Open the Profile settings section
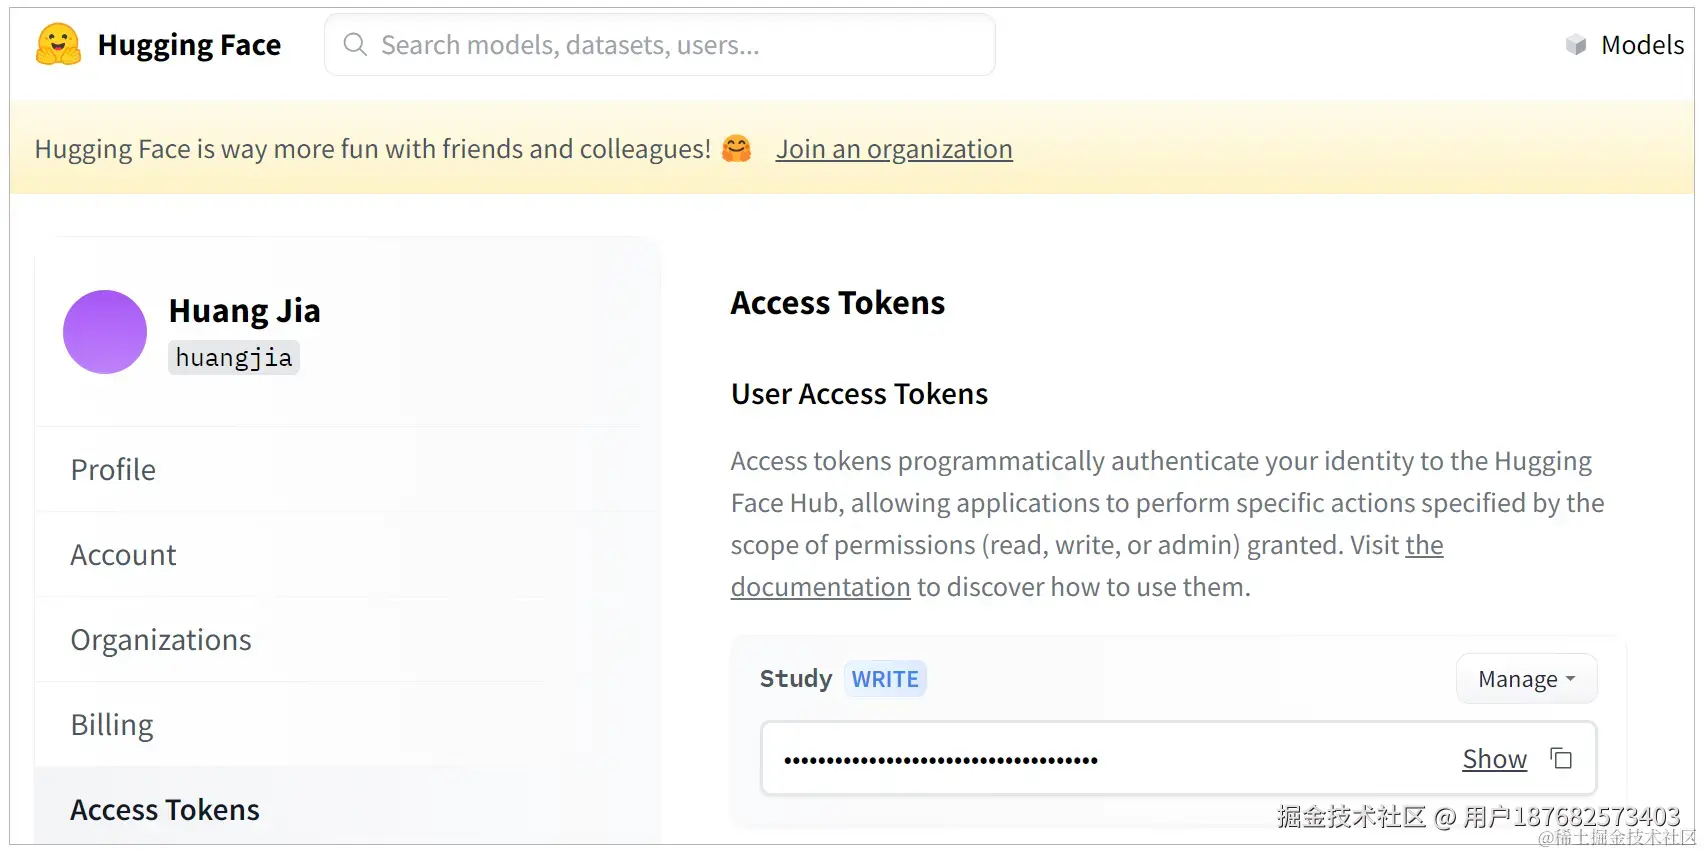This screenshot has height=854, width=1704. click(x=113, y=470)
